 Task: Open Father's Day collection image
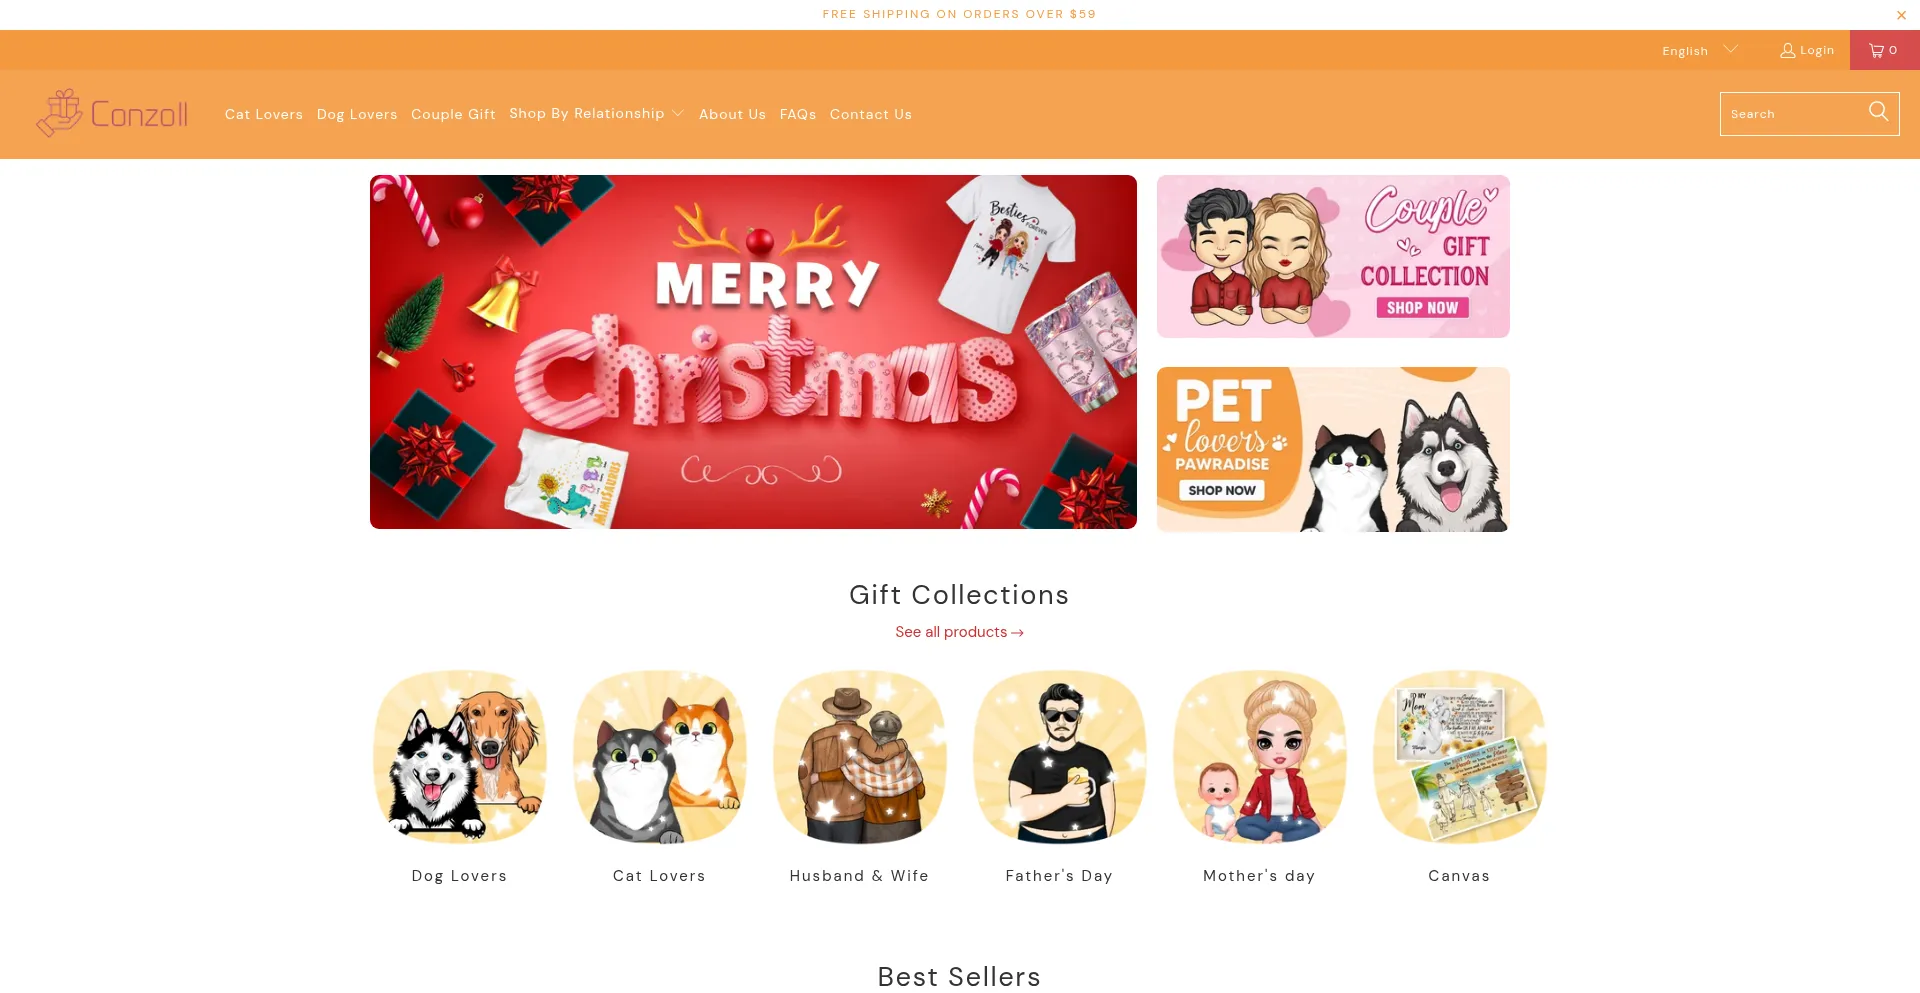[x=1060, y=757]
